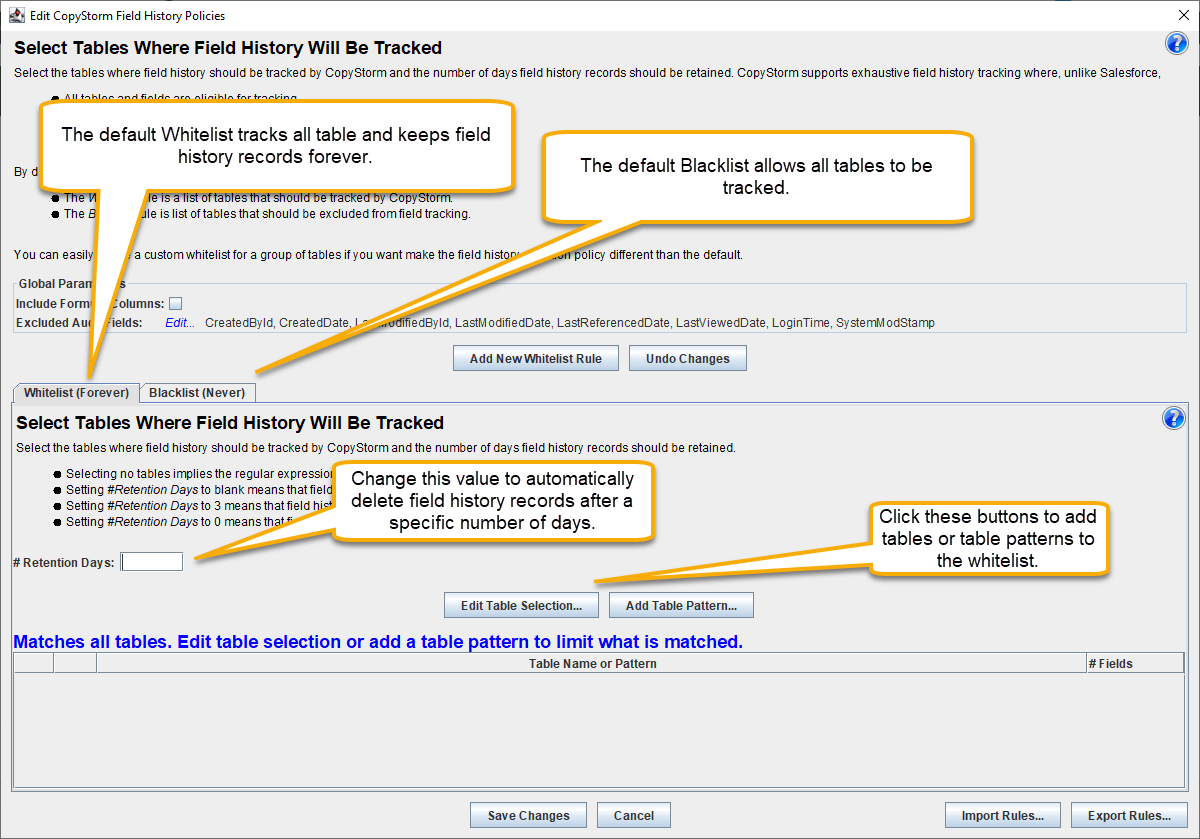Click the Add Table Pattern button
The width and height of the screenshot is (1200, 839).
681,605
